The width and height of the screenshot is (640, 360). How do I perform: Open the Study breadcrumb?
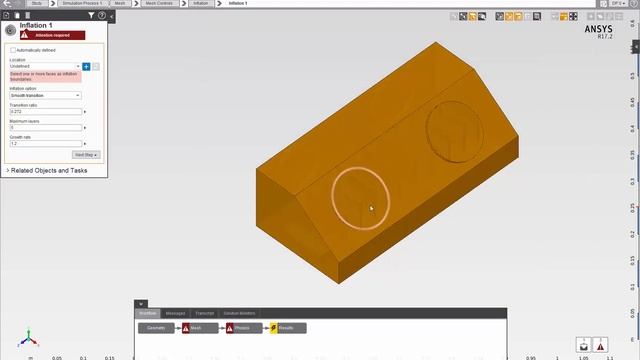(x=37, y=3)
